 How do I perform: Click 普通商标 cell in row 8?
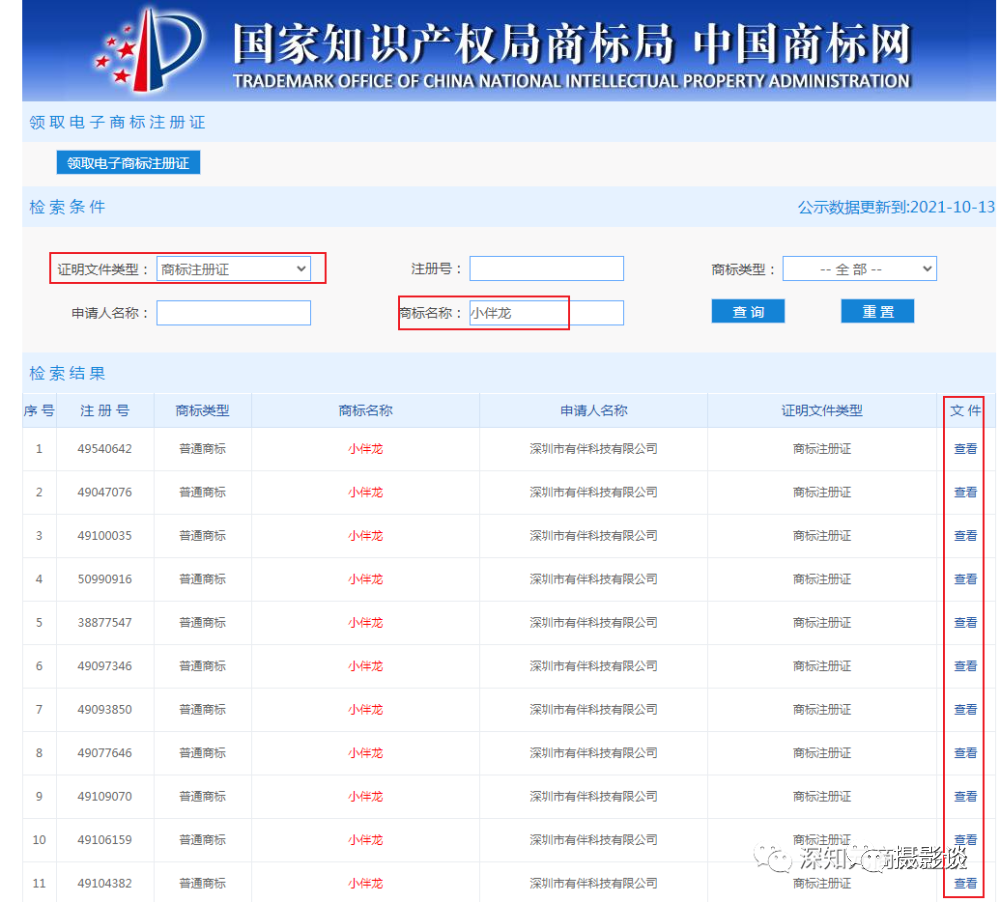click(202, 752)
